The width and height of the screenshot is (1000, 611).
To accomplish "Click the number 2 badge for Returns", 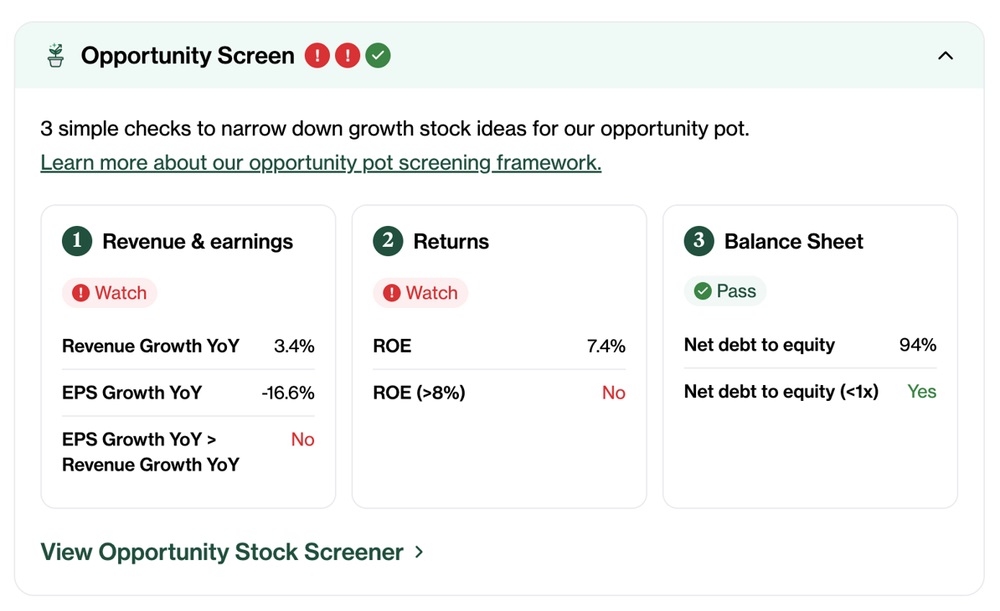I will pyautogui.click(x=388, y=241).
